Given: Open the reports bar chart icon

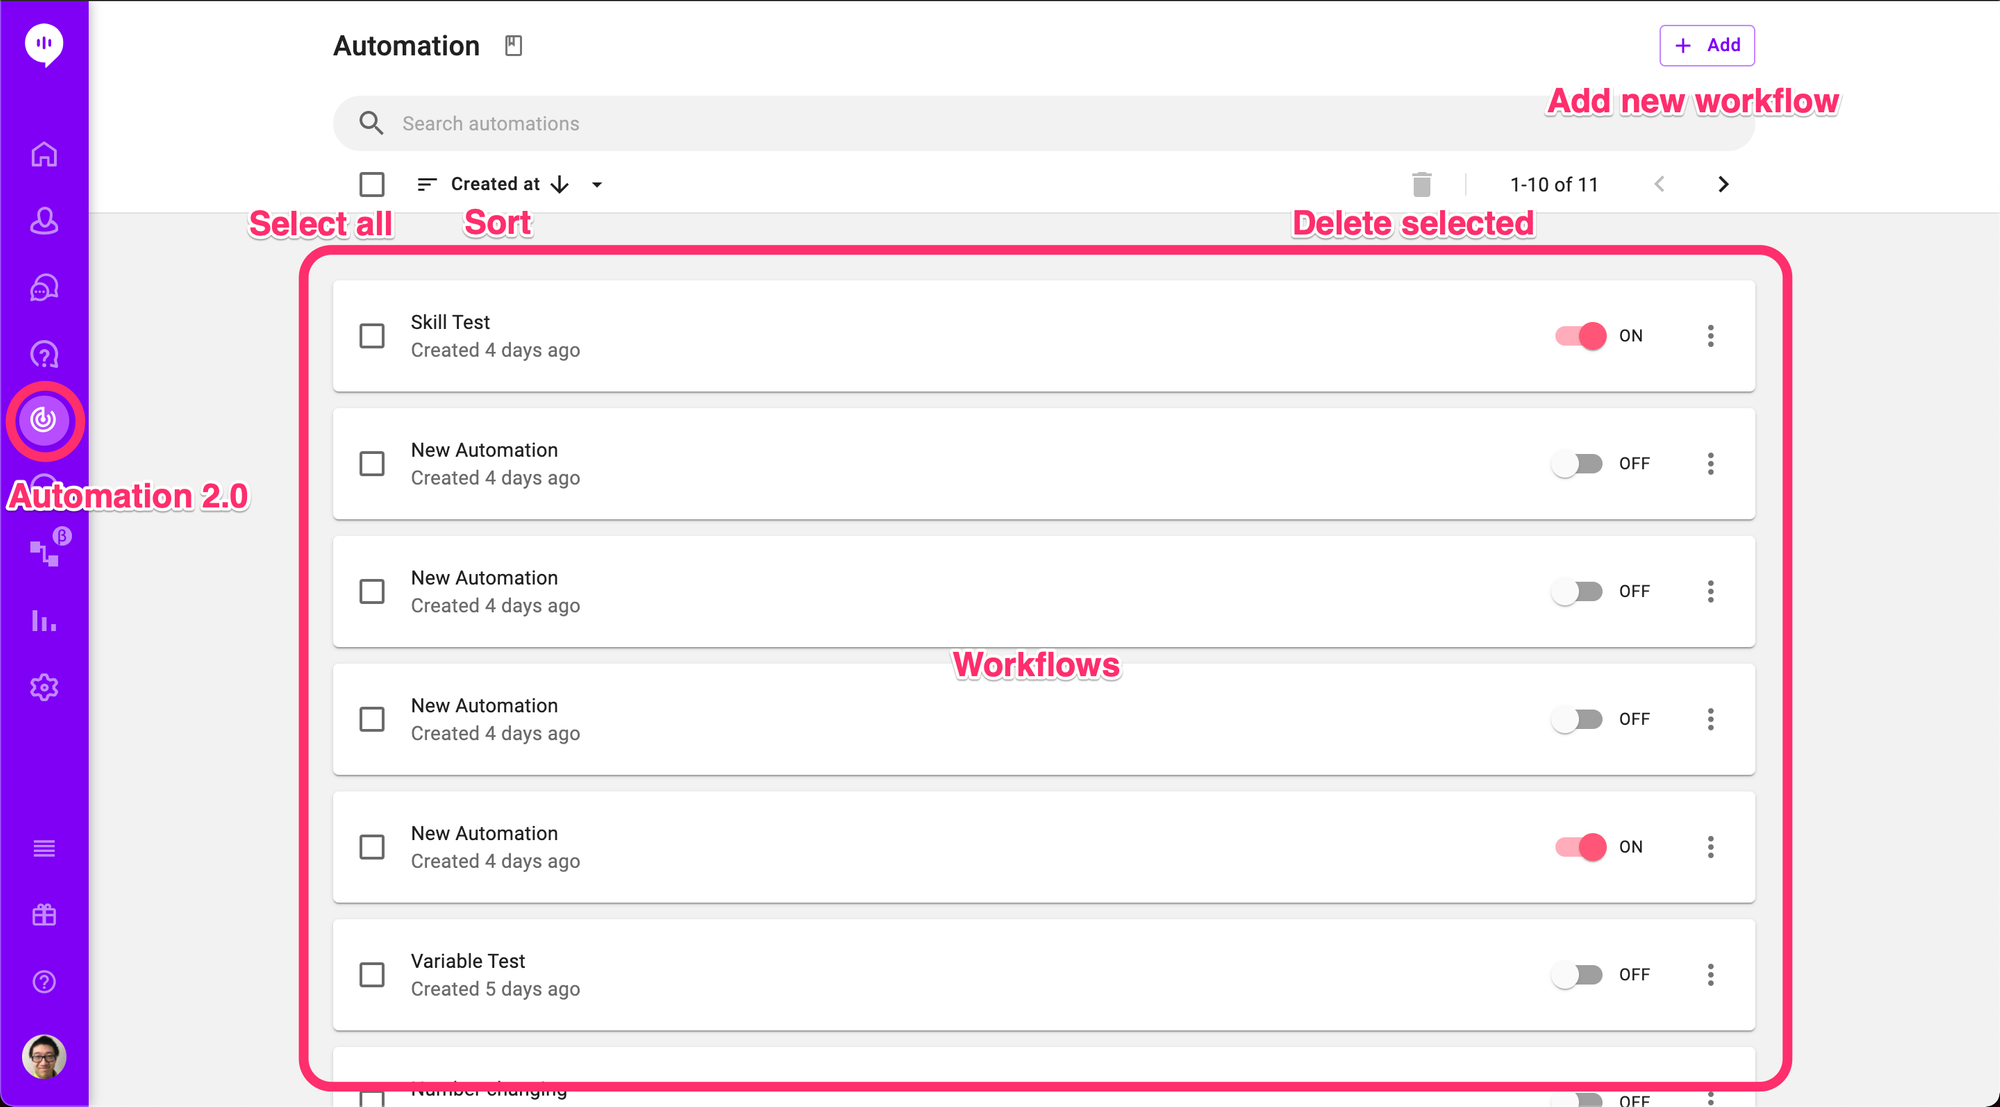Looking at the screenshot, I should pyautogui.click(x=44, y=621).
